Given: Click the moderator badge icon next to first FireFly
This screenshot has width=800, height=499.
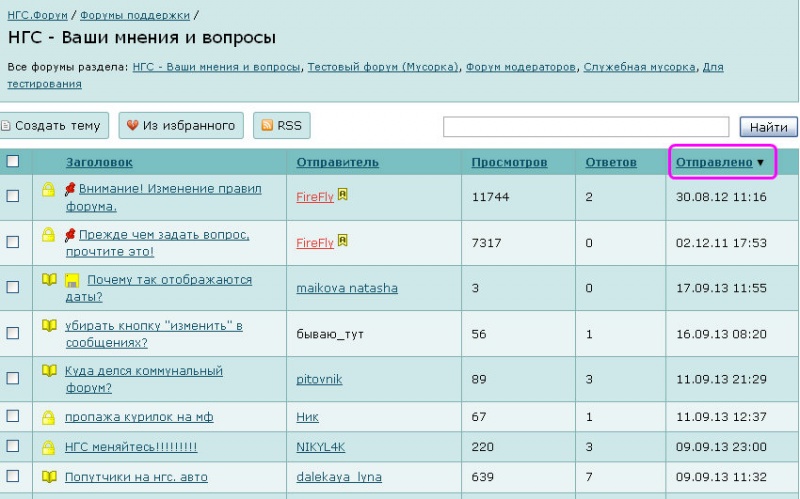Looking at the screenshot, I should (343, 196).
